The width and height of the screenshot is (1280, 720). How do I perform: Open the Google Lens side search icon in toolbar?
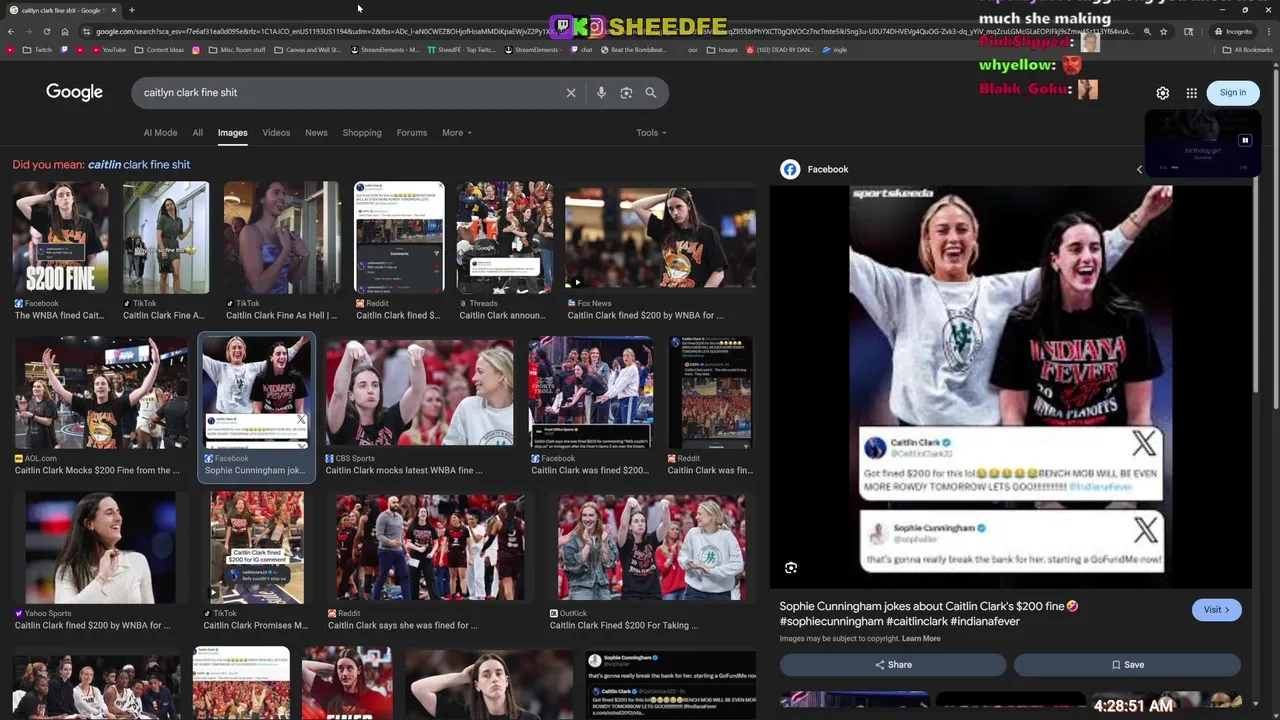(x=1188, y=31)
